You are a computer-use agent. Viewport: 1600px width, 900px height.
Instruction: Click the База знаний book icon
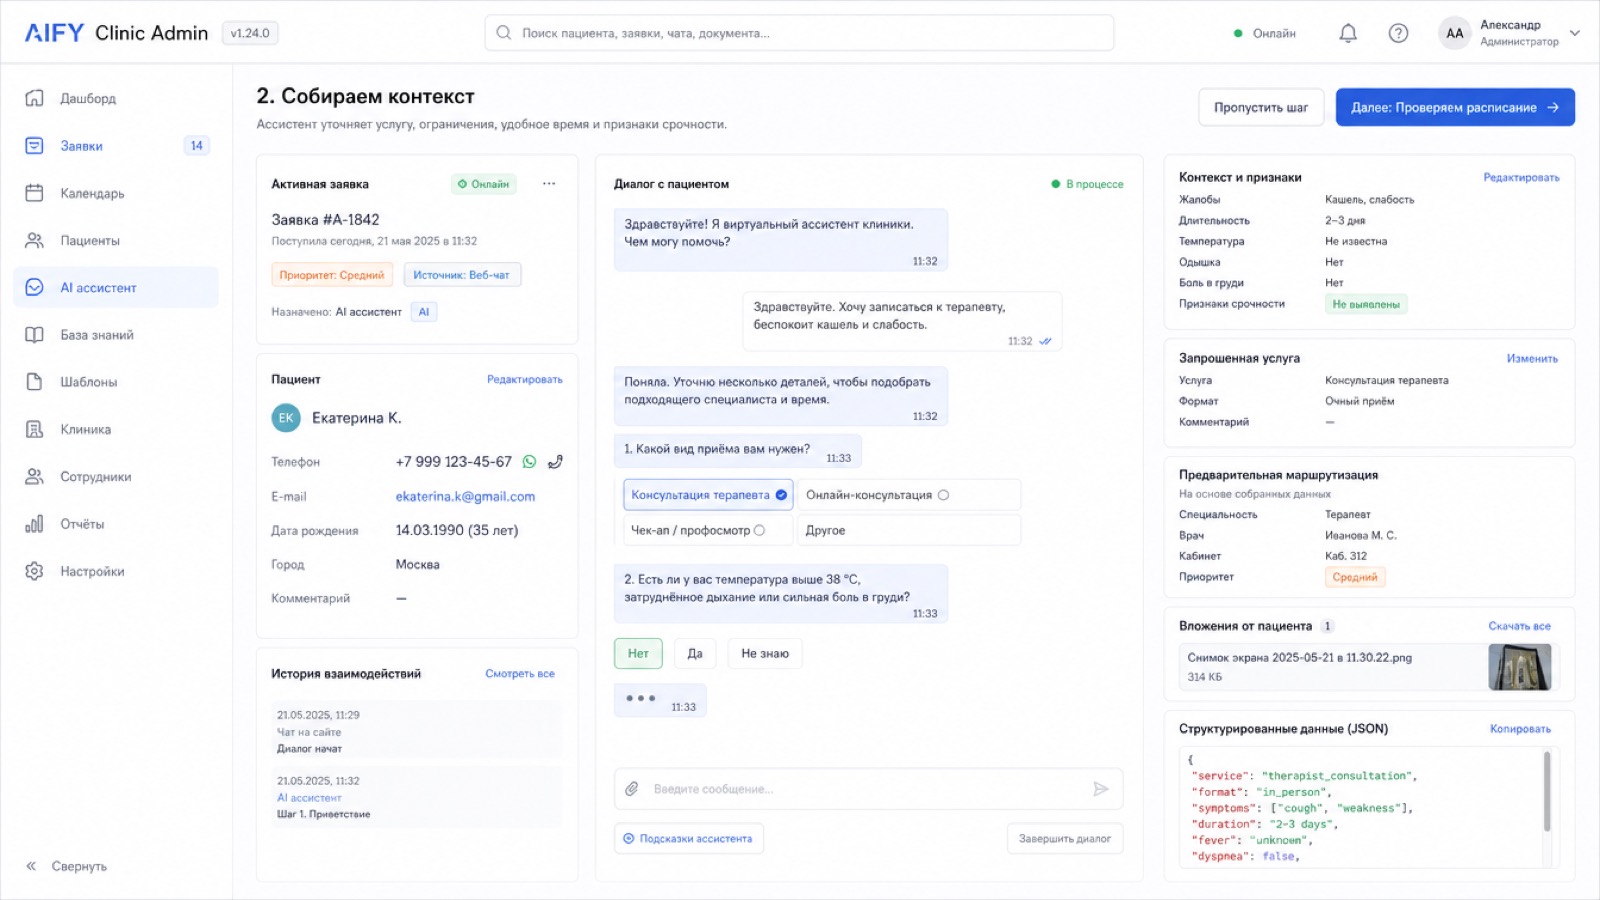point(34,335)
